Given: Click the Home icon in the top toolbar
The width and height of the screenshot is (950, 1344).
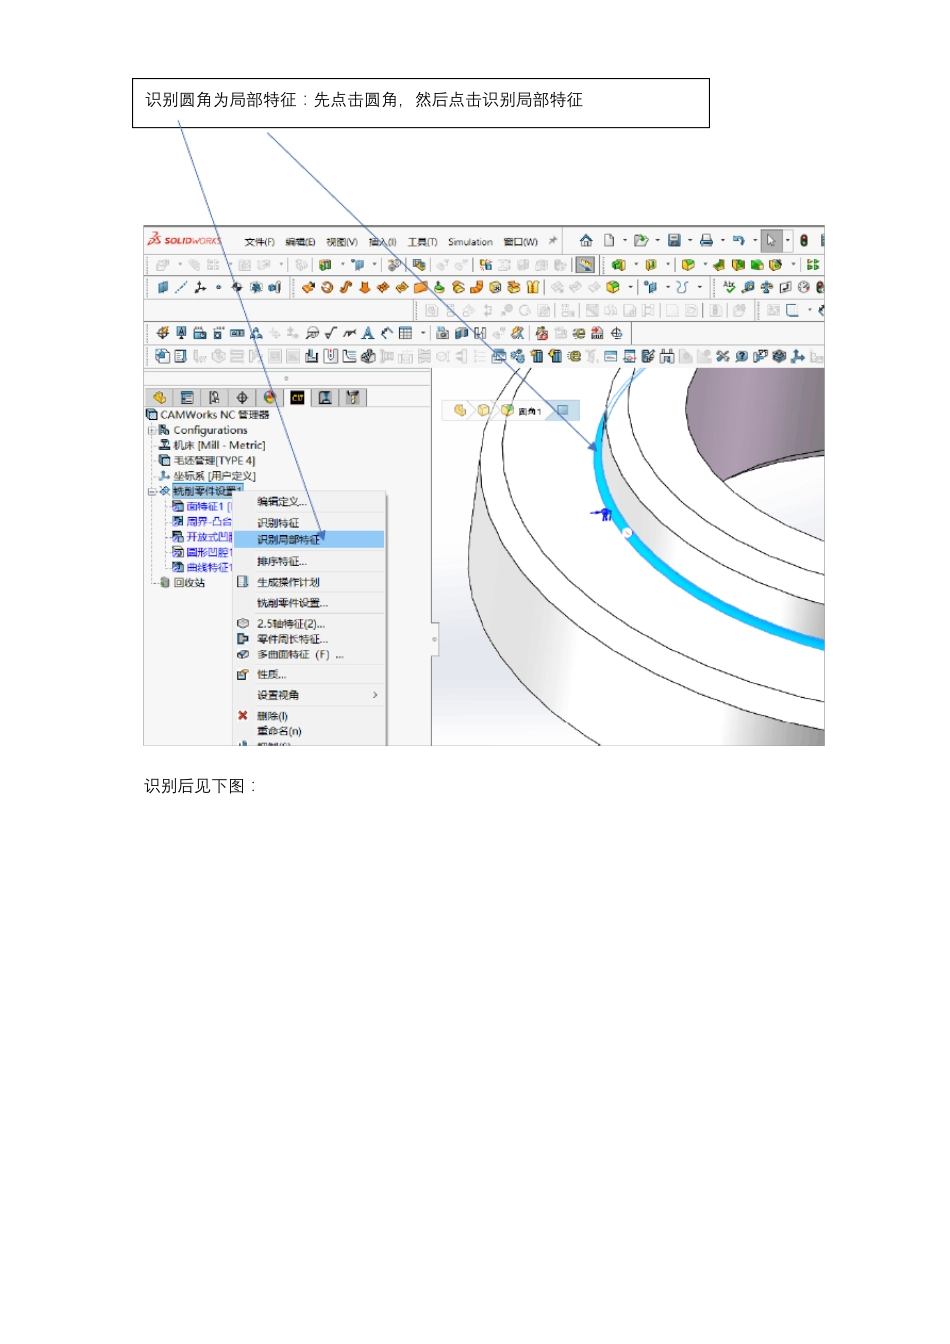Looking at the screenshot, I should [x=586, y=240].
